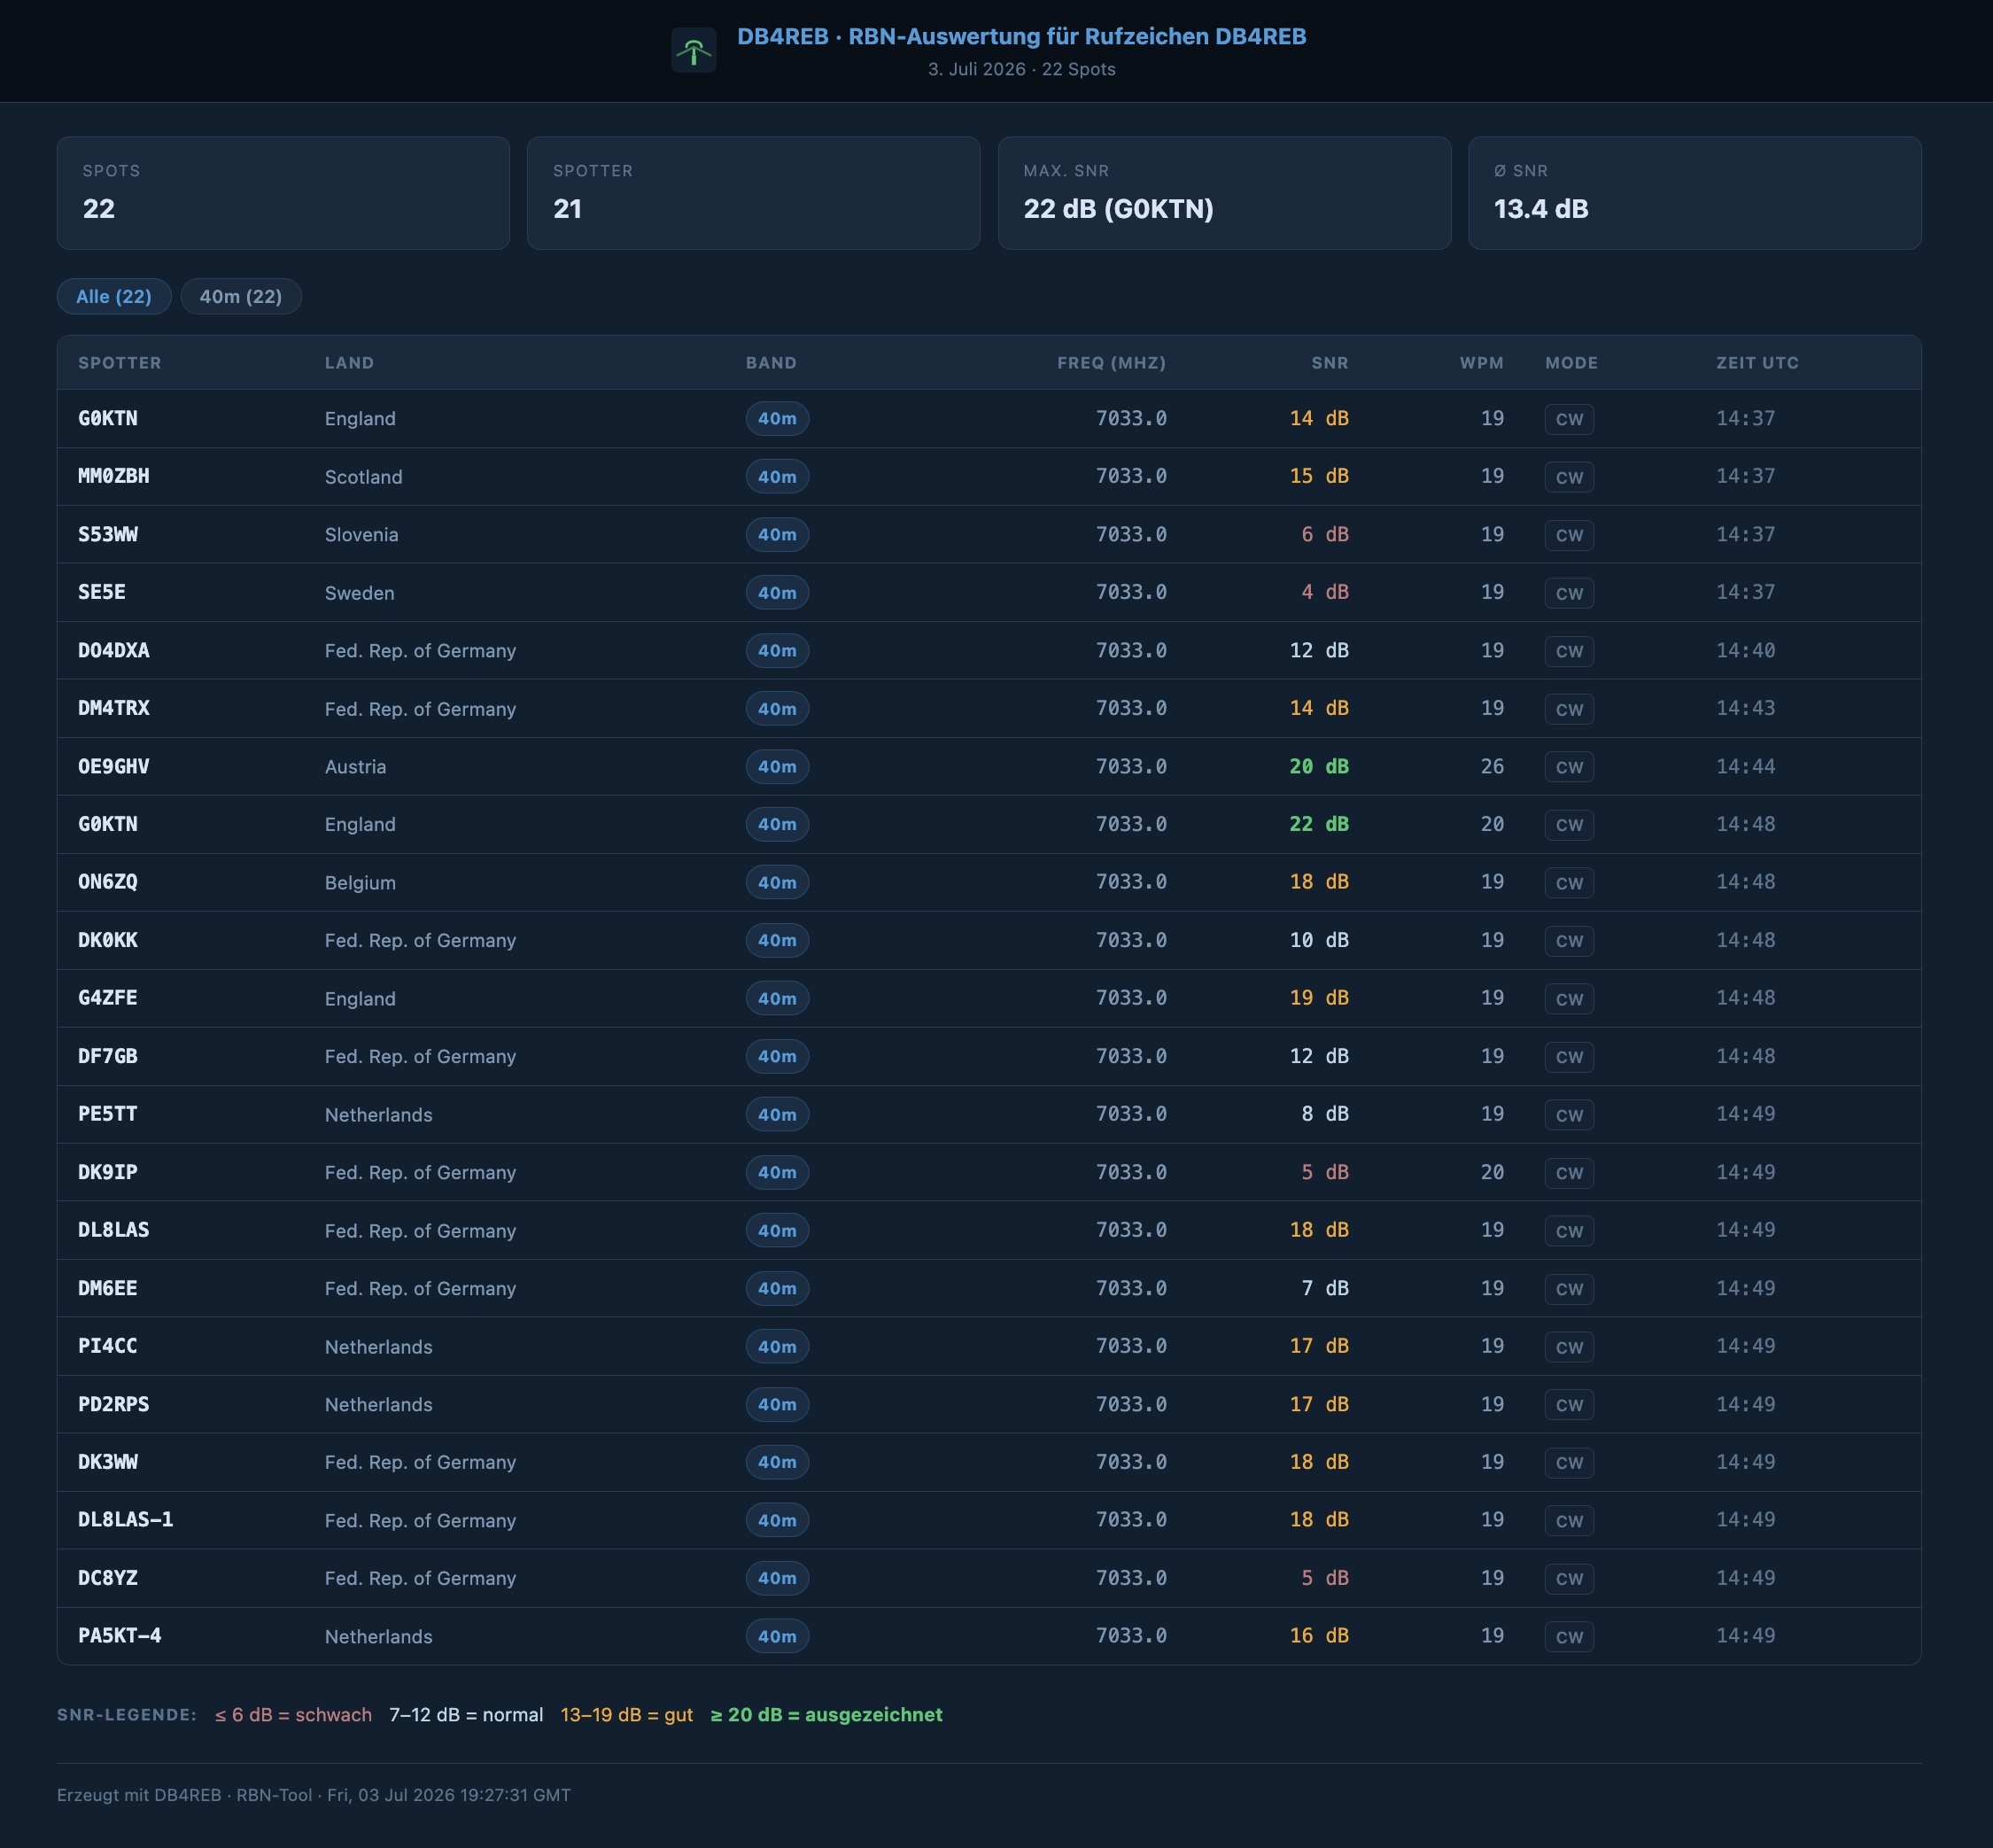The image size is (1993, 1848).
Task: Click the legend entry 7–12 dB = normal
Action: [x=466, y=1715]
